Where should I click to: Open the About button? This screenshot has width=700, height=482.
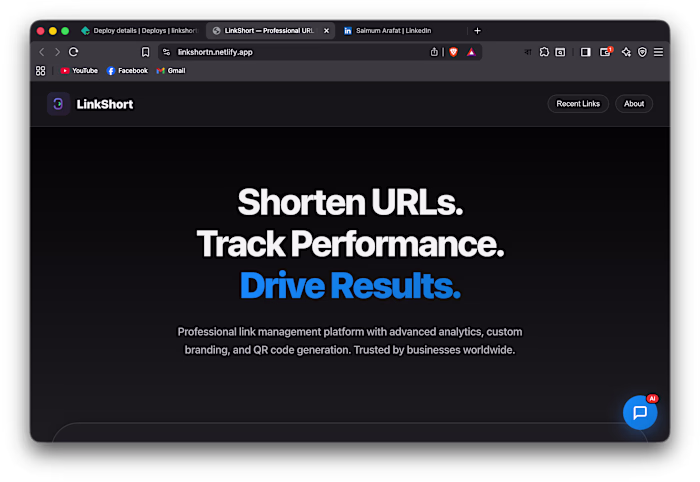(x=634, y=104)
